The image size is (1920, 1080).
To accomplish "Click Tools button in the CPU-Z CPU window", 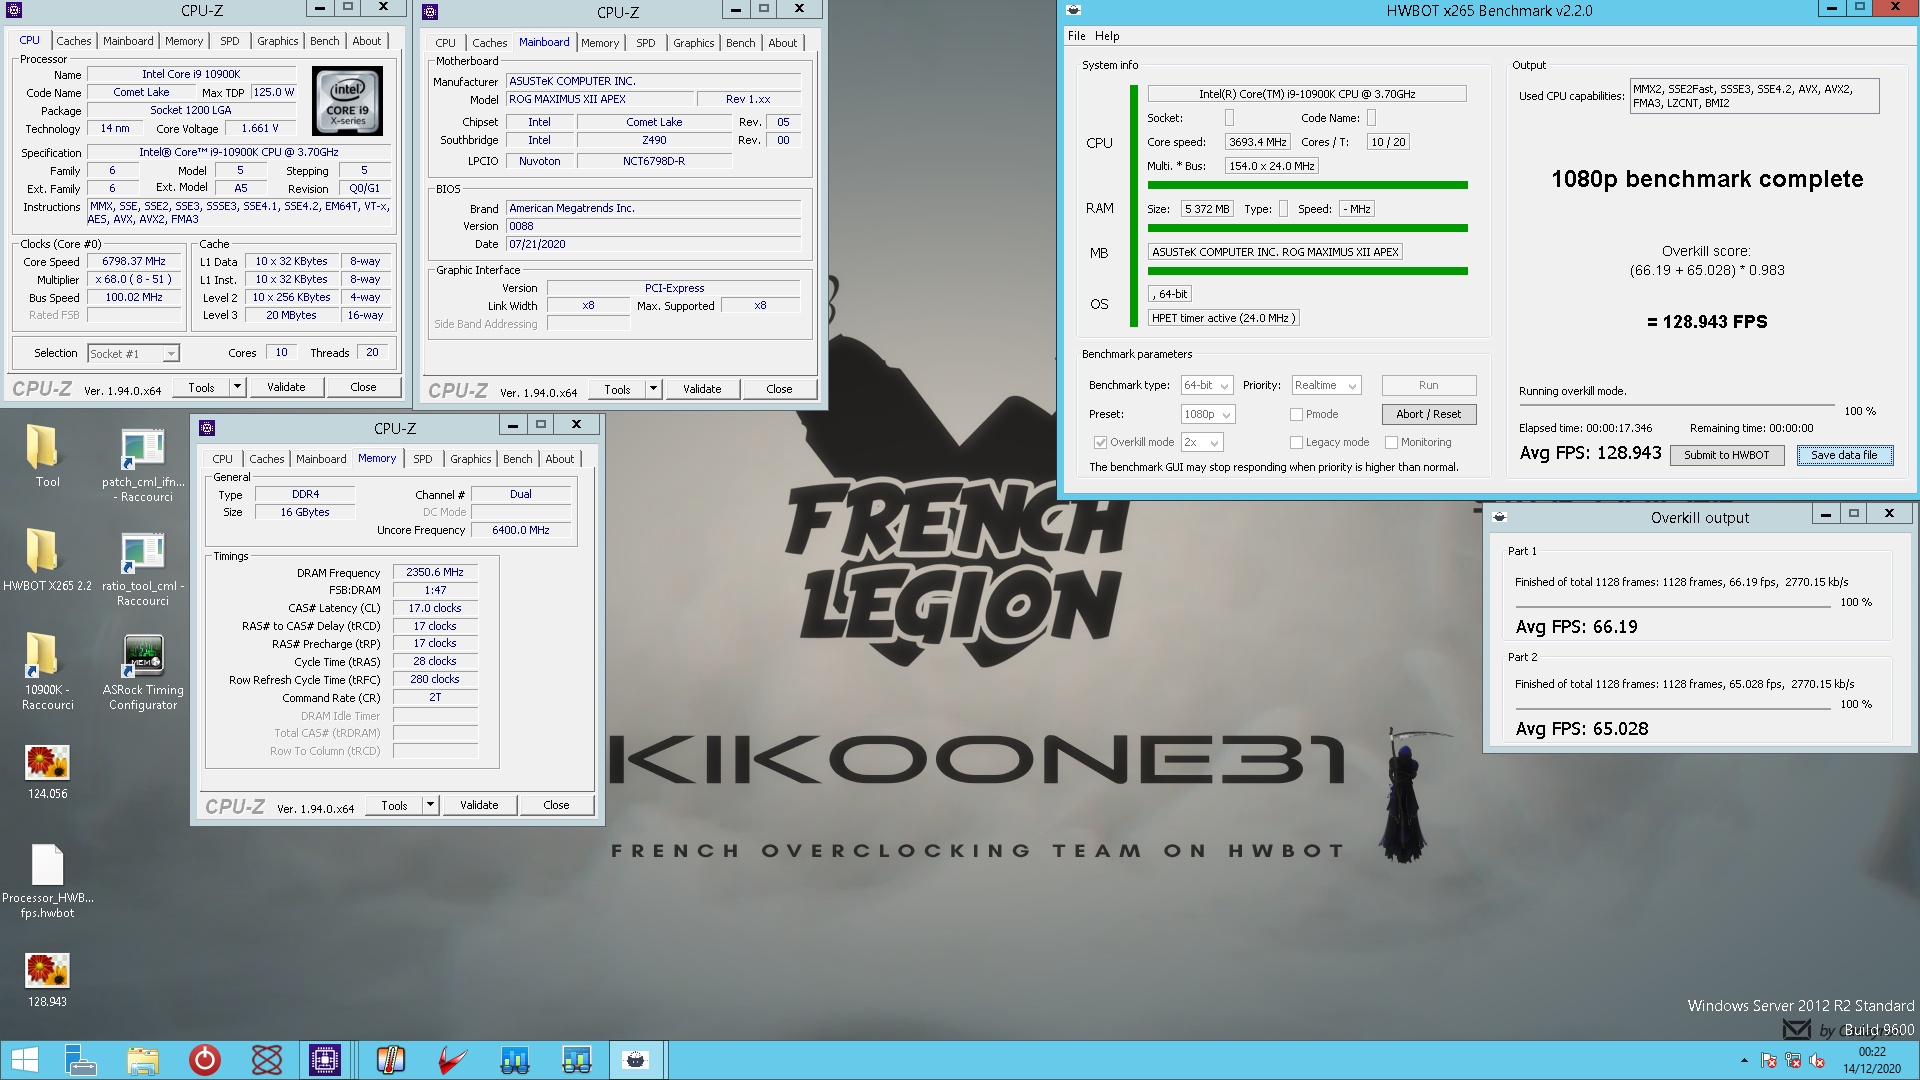I will point(201,387).
